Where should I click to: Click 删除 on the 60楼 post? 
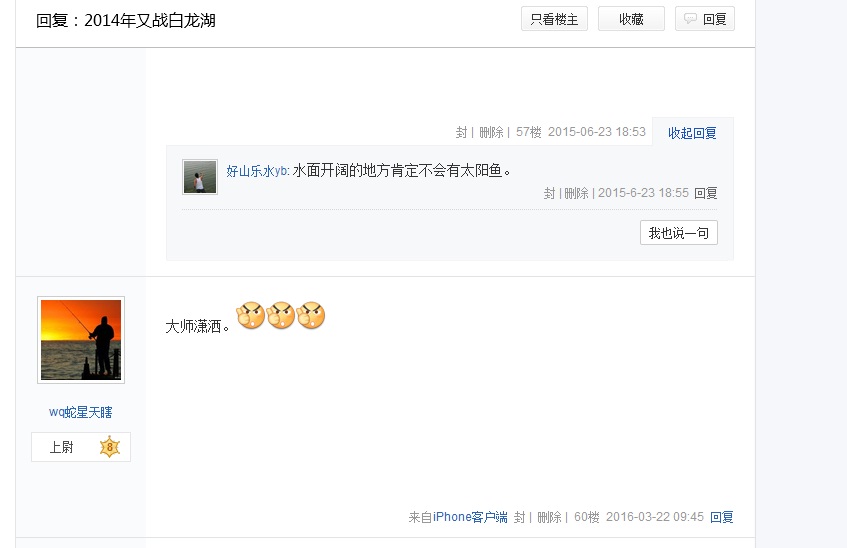[x=549, y=517]
